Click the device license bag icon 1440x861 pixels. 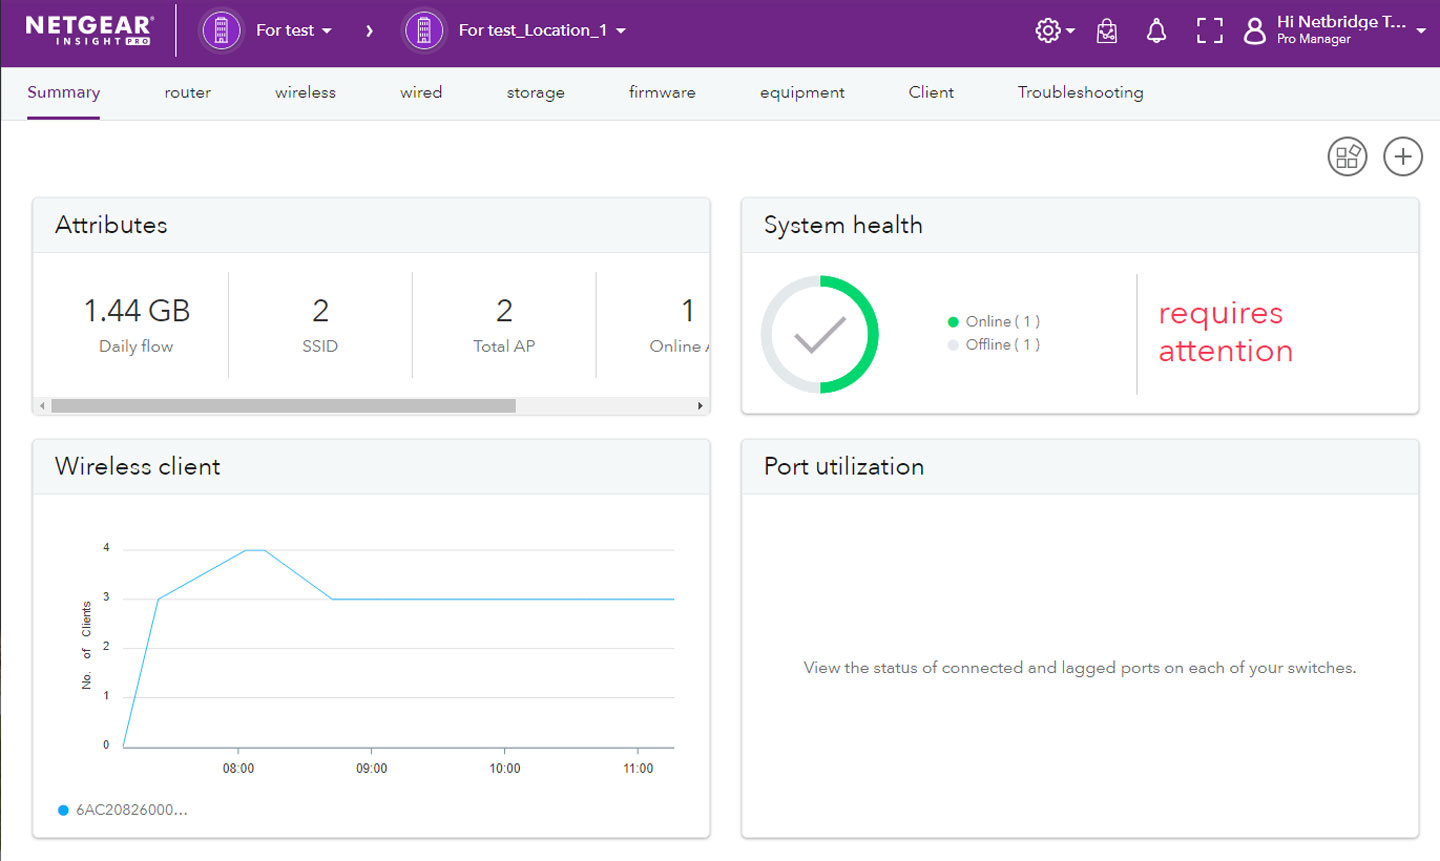pos(1107,30)
